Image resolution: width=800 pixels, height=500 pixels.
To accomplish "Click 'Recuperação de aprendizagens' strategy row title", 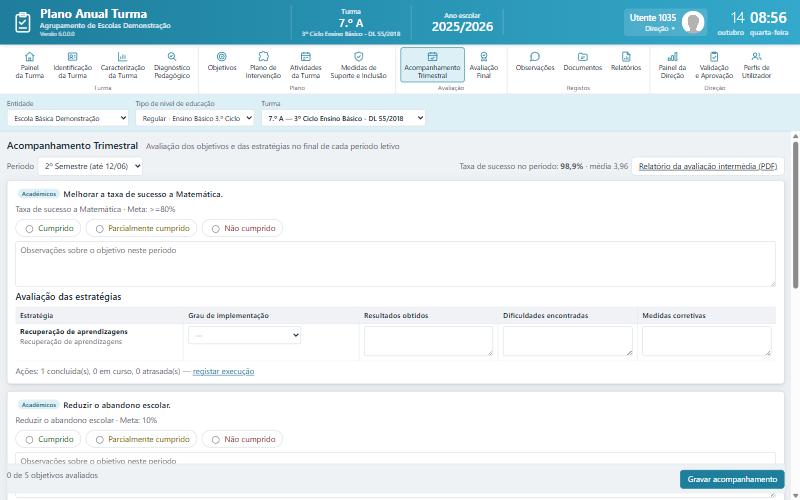I will (74, 332).
